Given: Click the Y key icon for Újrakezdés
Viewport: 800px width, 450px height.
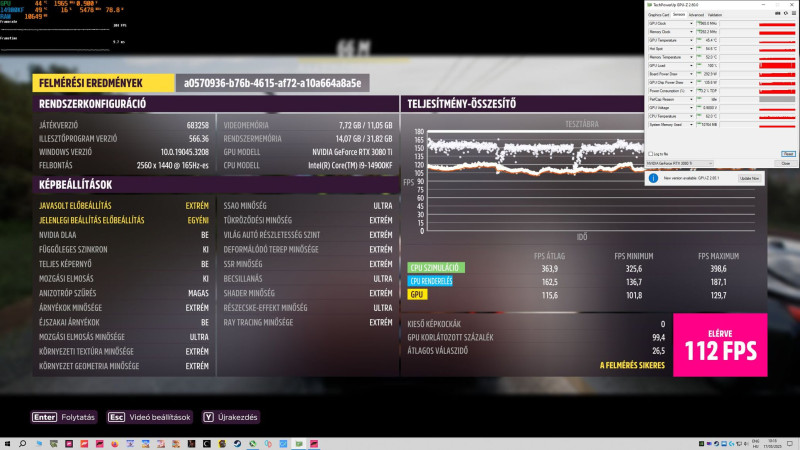Looking at the screenshot, I should 208,417.
